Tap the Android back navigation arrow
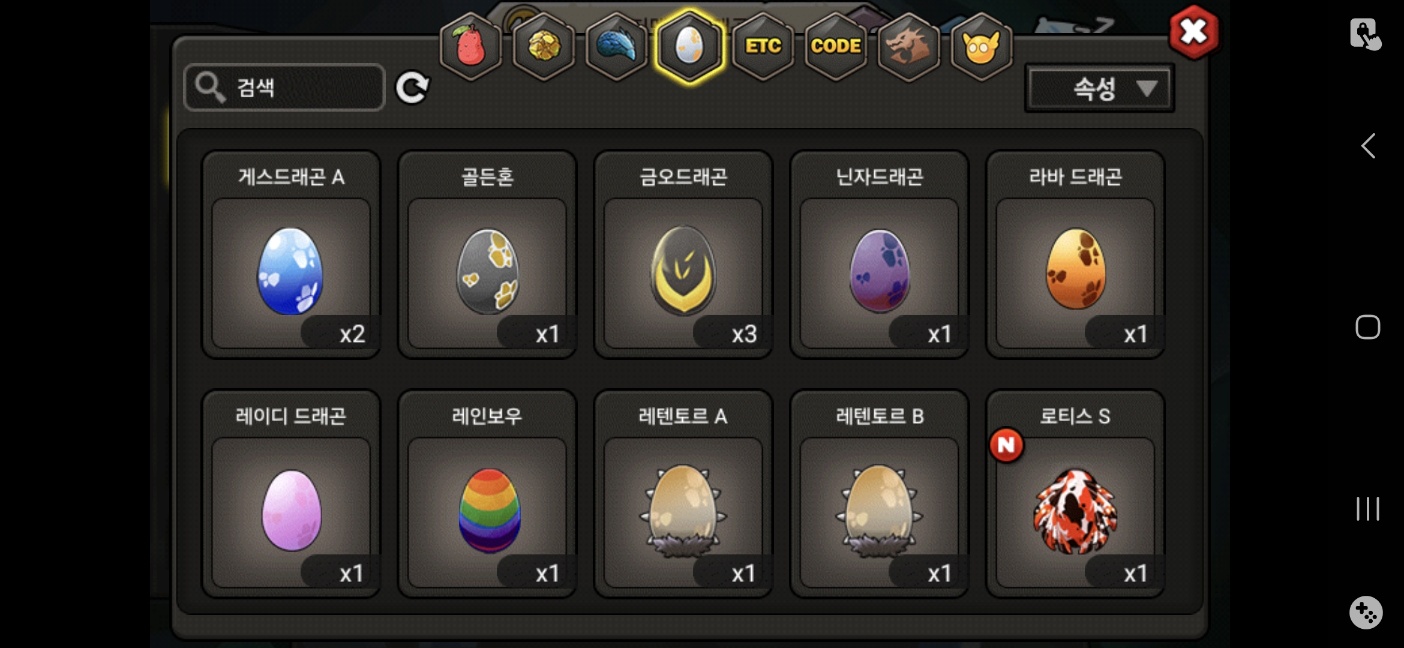This screenshot has height=648, width=1404. 1367,146
